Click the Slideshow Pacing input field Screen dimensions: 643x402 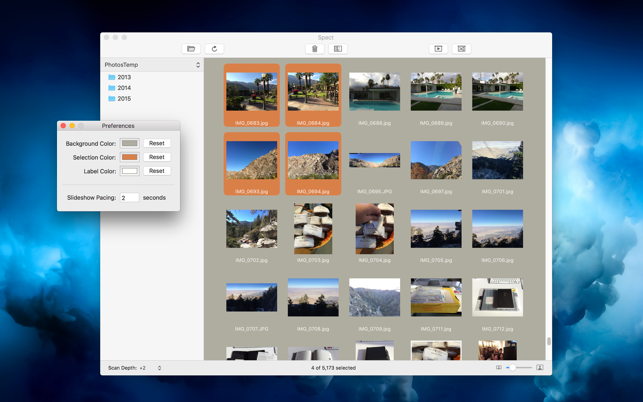tap(129, 198)
